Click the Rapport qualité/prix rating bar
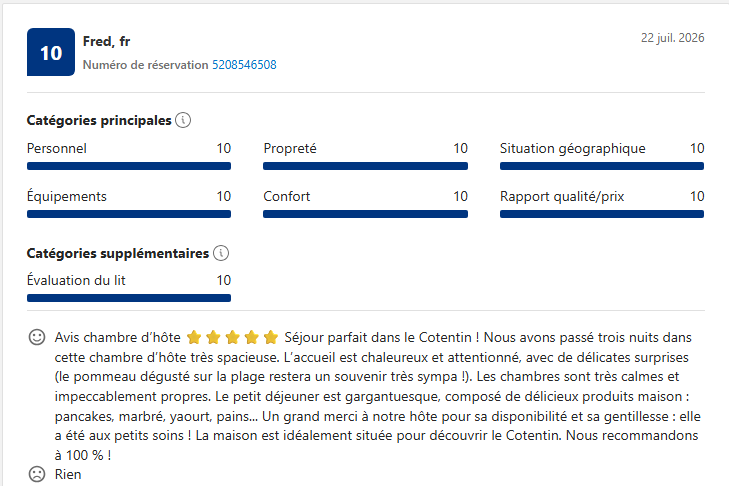This screenshot has height=486, width=729. [x=602, y=214]
